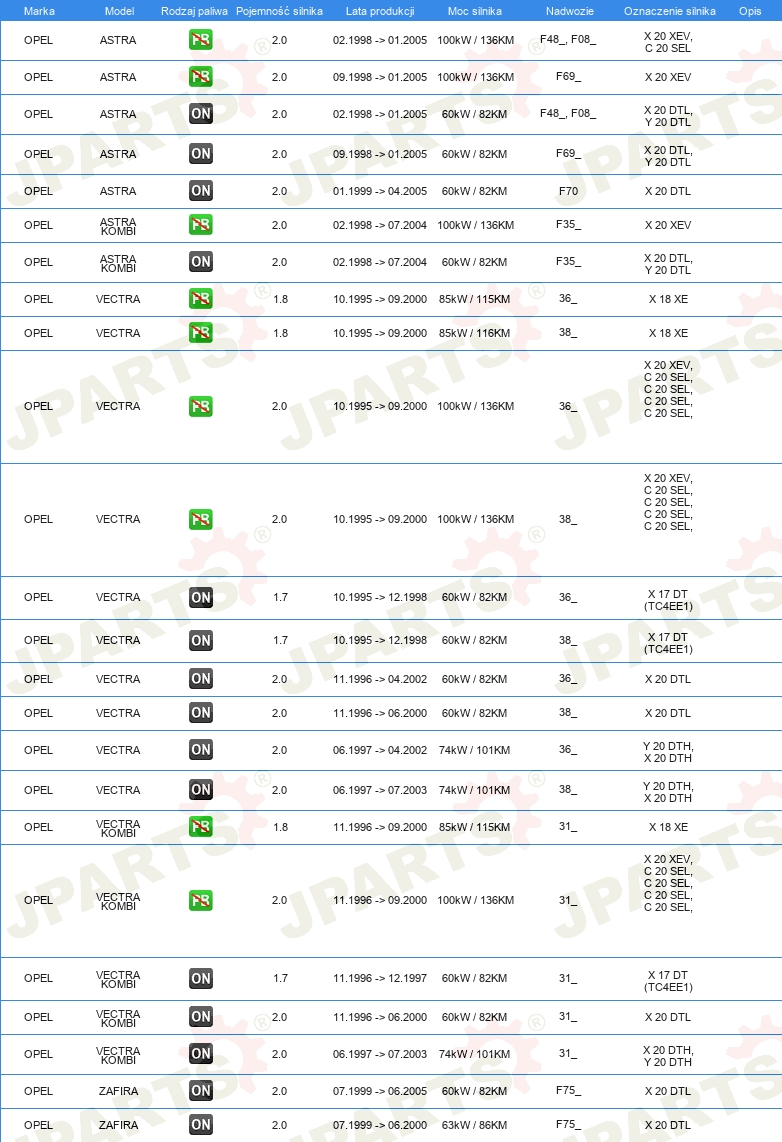782x1142 pixels.
Task: Select the date range 07.1999 -> 06.2000
Action: click(x=380, y=1125)
